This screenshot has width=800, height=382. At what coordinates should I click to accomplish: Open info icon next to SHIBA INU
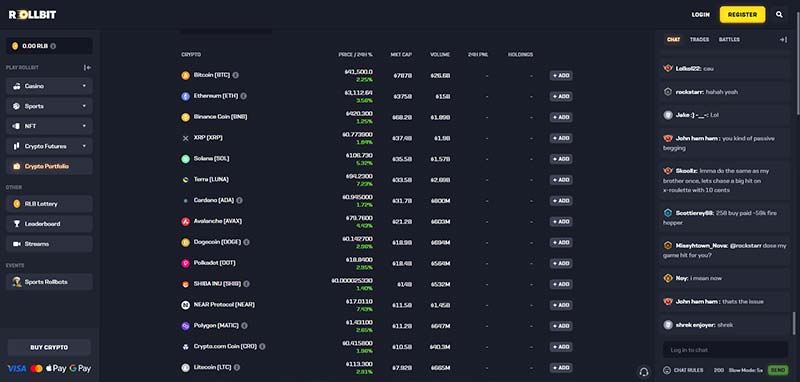[246, 284]
